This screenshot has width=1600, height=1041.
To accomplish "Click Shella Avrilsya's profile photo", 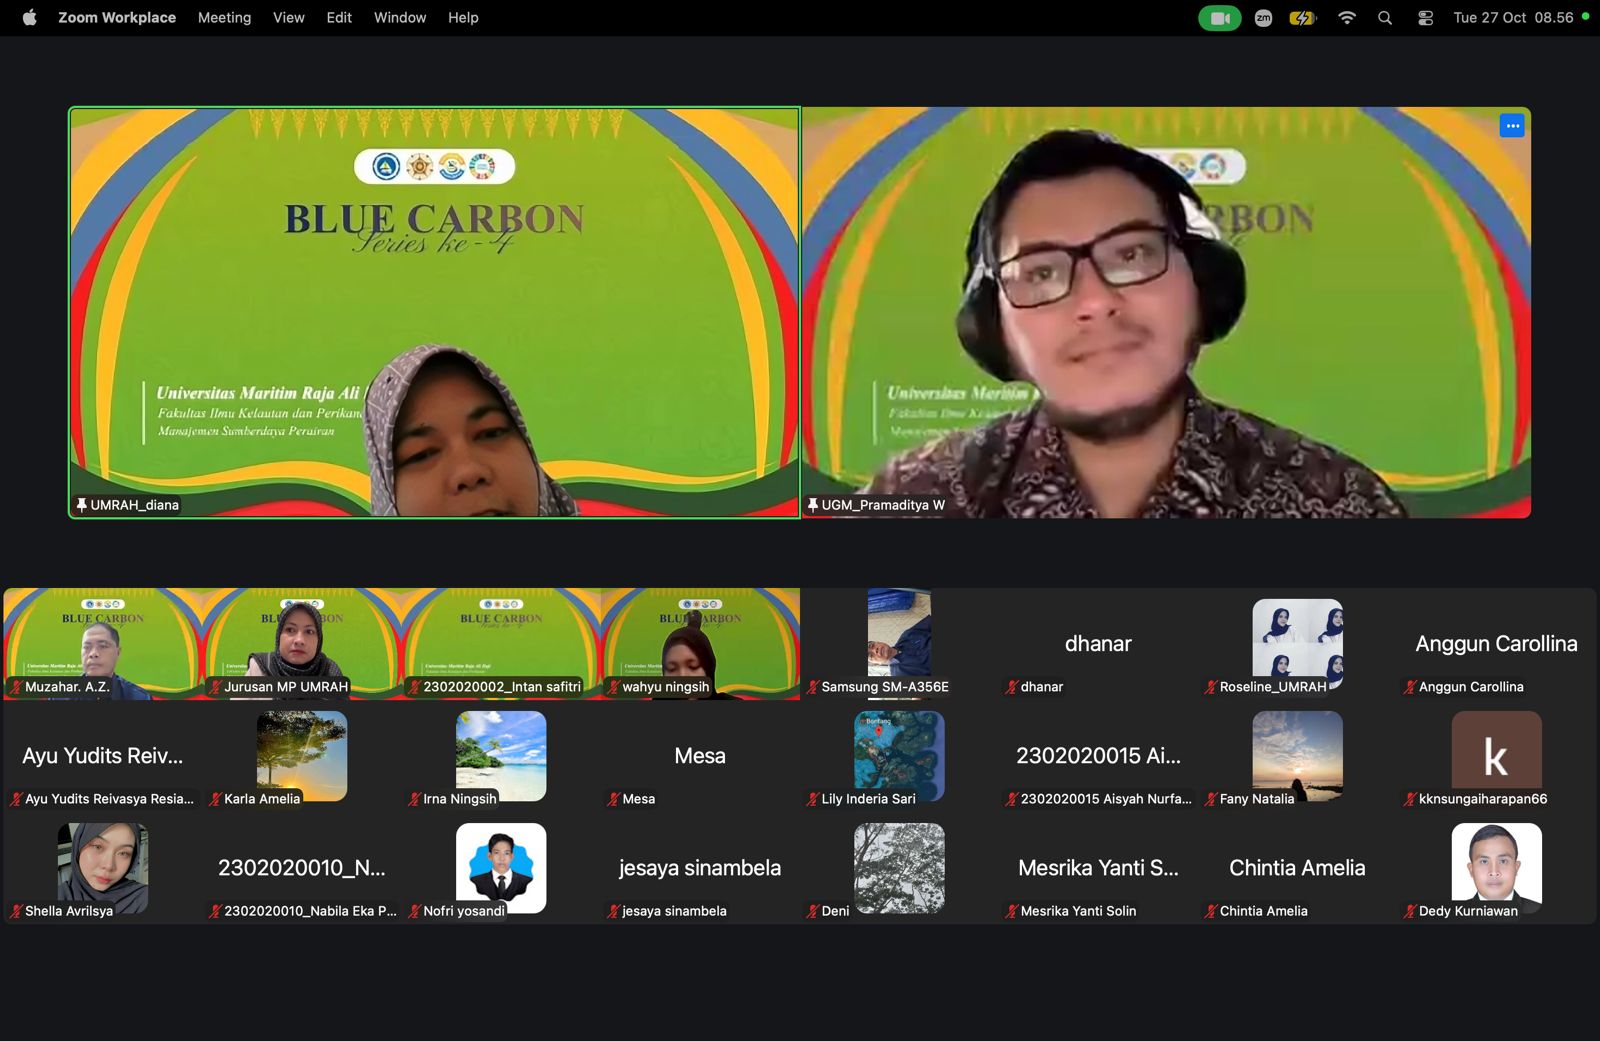I will pyautogui.click(x=103, y=867).
